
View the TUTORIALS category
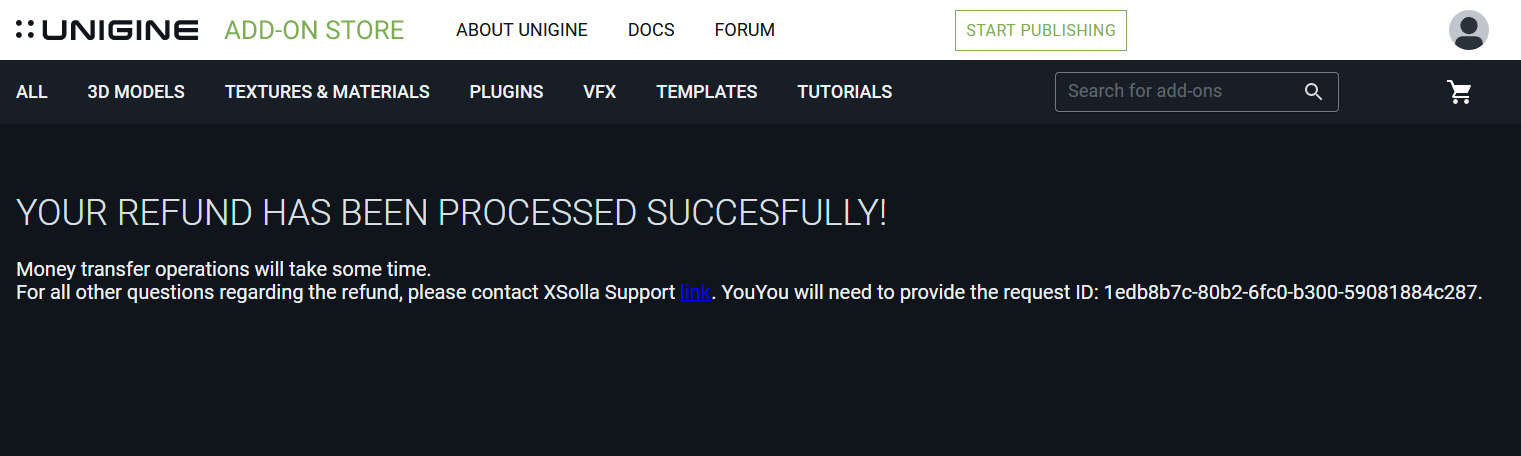coord(845,92)
